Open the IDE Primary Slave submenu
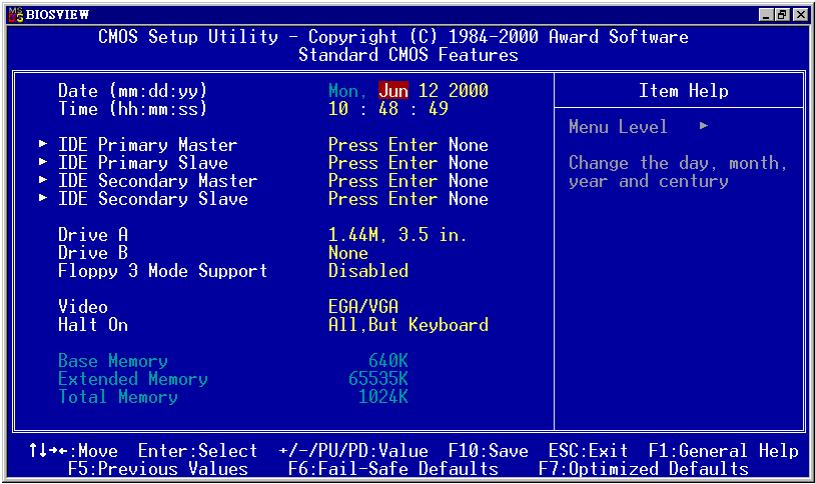This screenshot has height=484, width=815. point(143,163)
